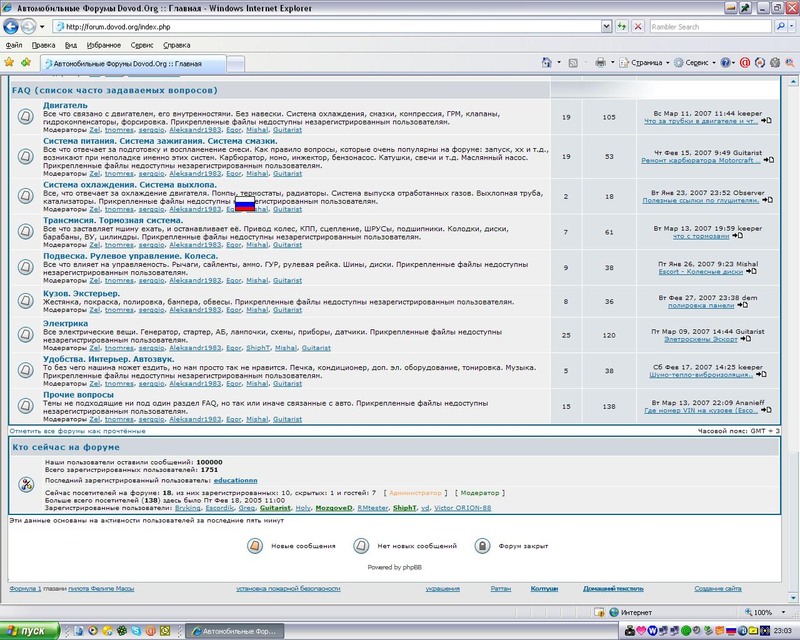Open the Страница toolbar dropdown
Viewport: 800px width, 640px height.
[644, 63]
